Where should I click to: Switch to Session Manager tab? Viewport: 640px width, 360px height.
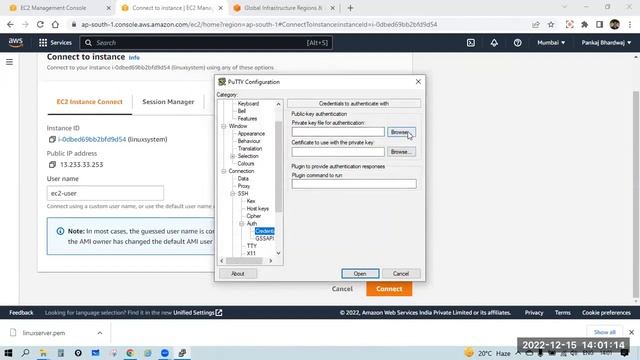click(168, 102)
